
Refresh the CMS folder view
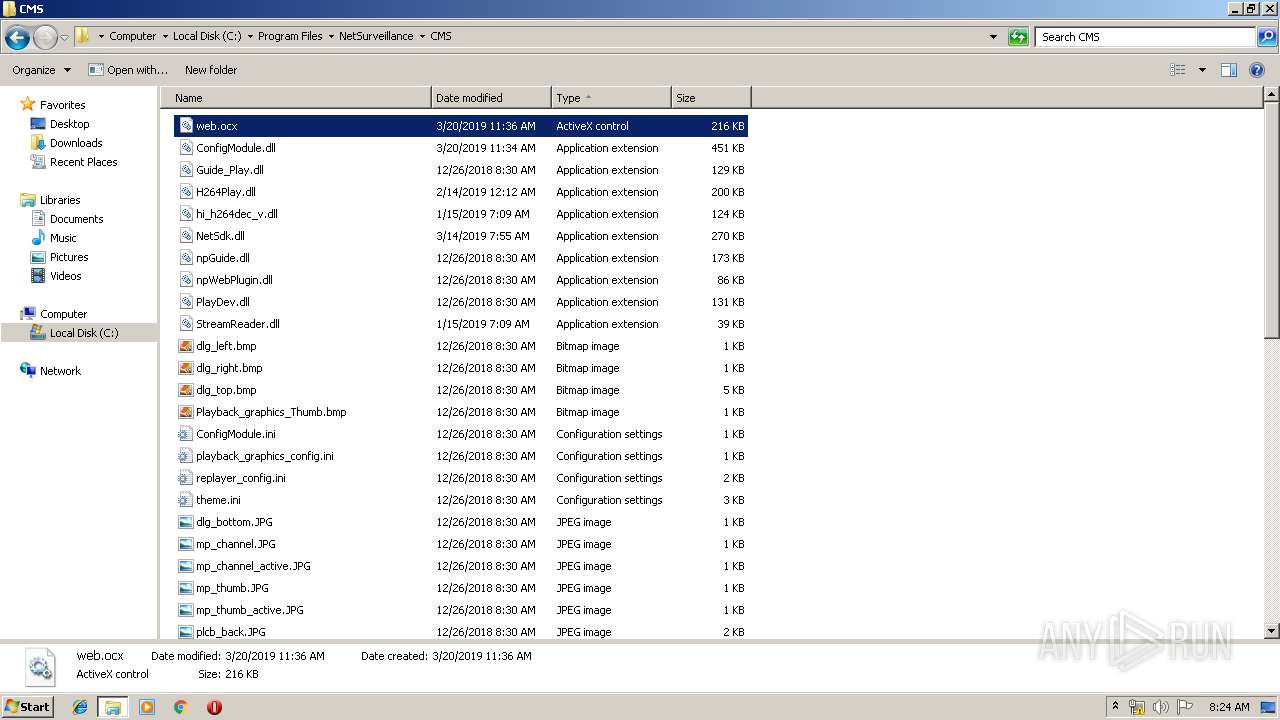(x=1018, y=37)
